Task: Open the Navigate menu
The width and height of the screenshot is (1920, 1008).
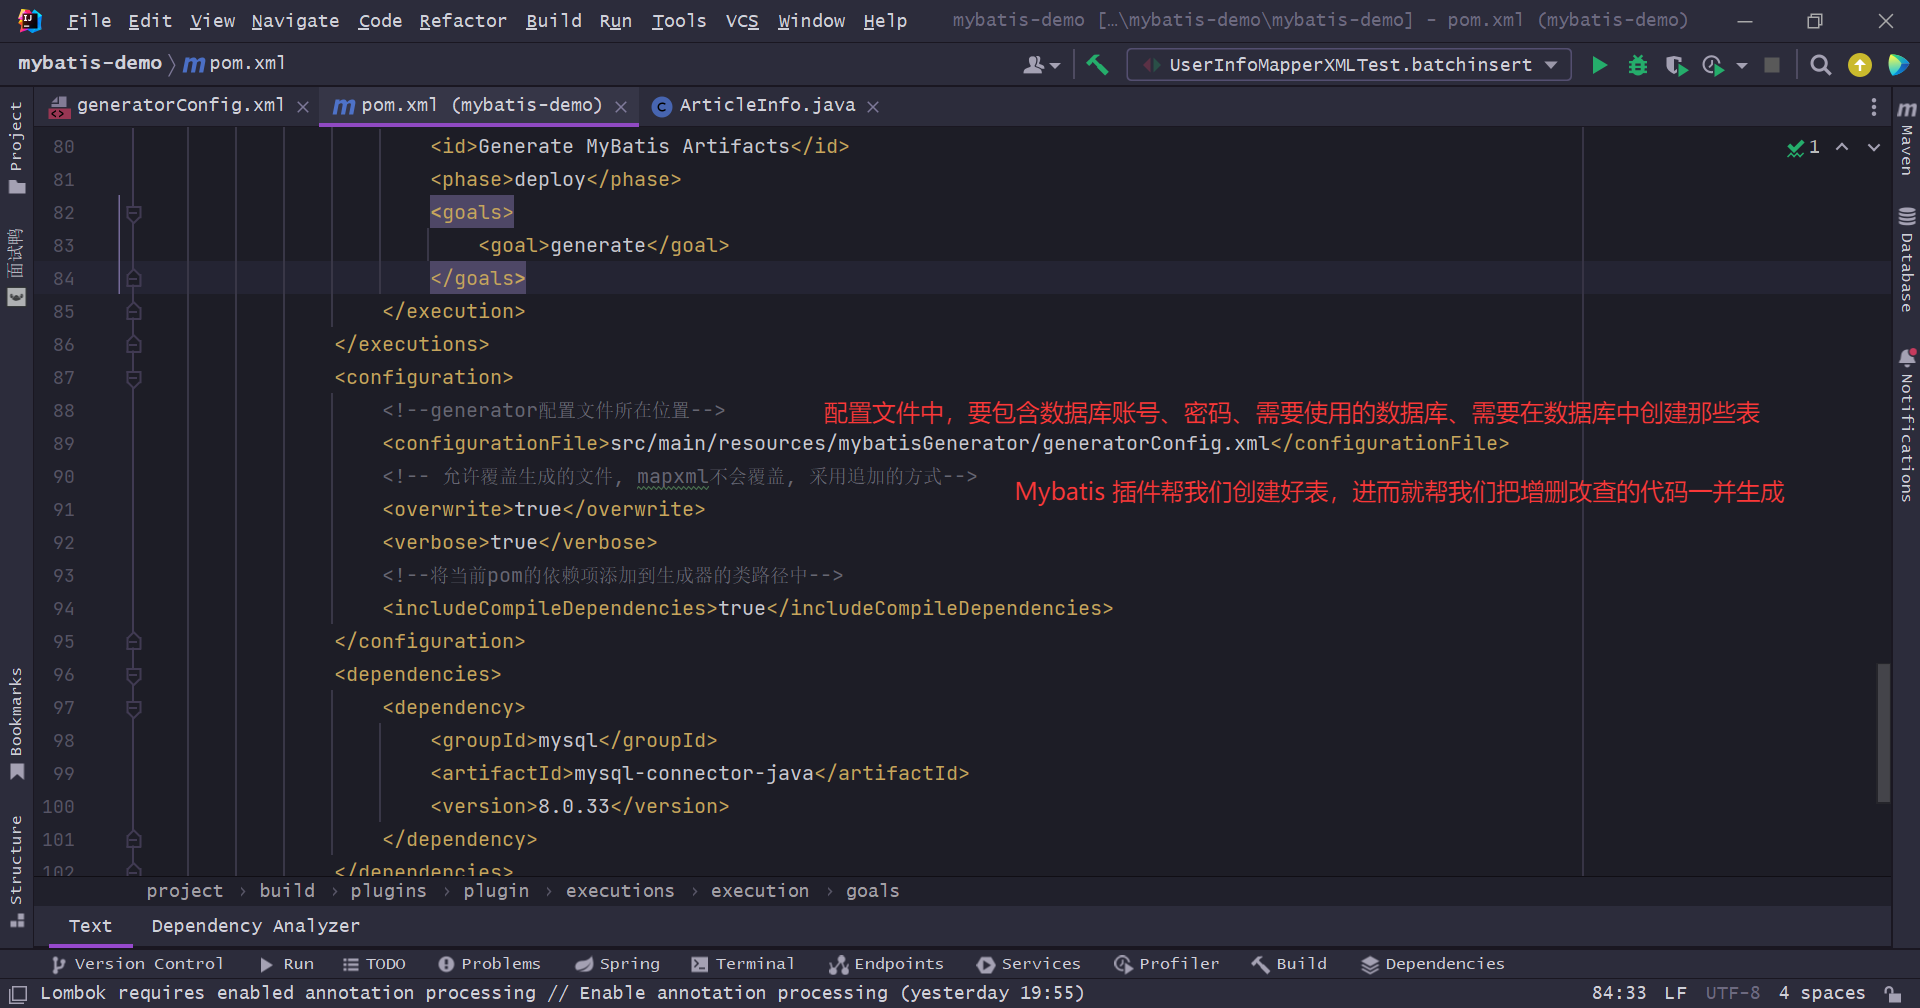Action: pos(295,21)
